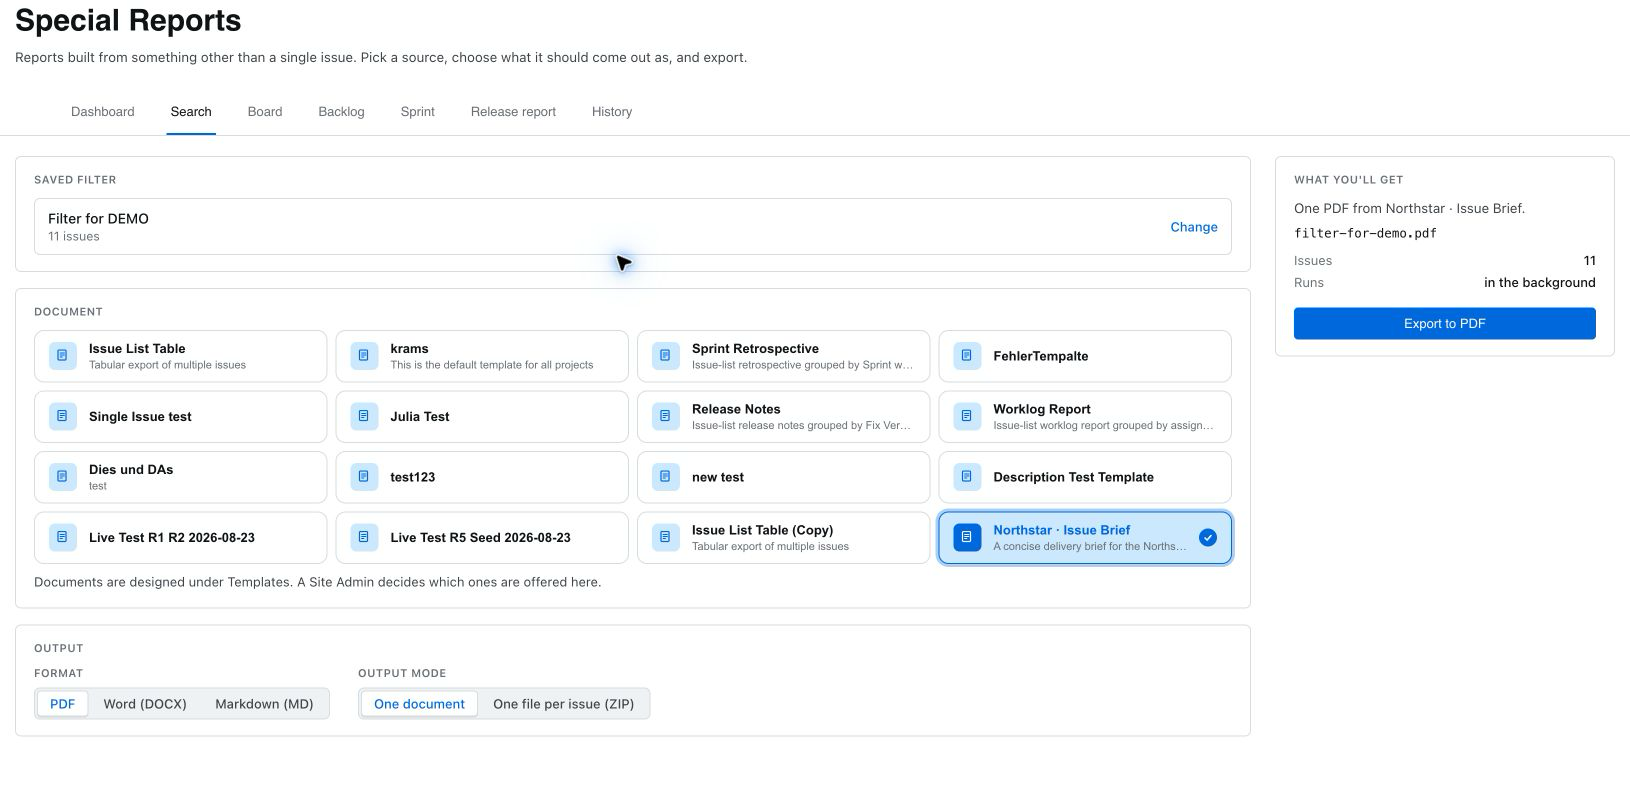This screenshot has height=810, width=1630.
Task: Click the document icon on Dies und DAs card
Action: tap(62, 477)
